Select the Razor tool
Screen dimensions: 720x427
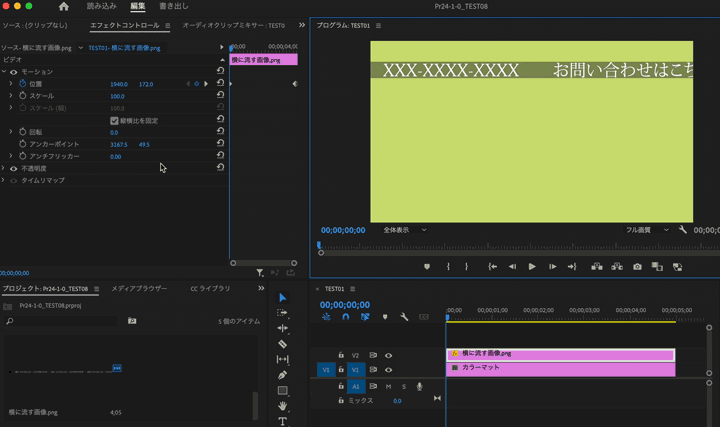click(282, 344)
